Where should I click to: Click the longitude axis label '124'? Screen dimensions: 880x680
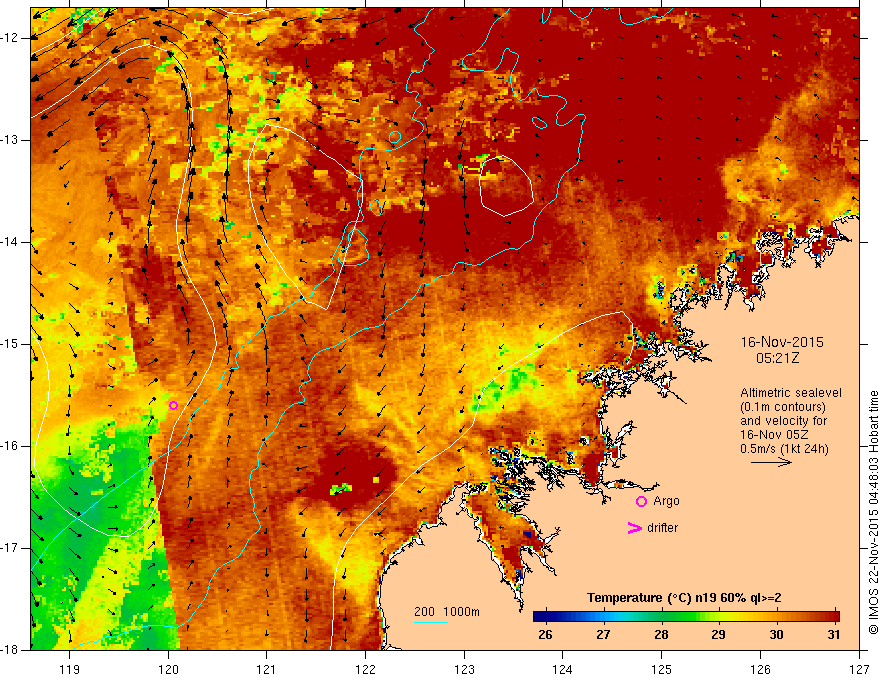tap(563, 669)
